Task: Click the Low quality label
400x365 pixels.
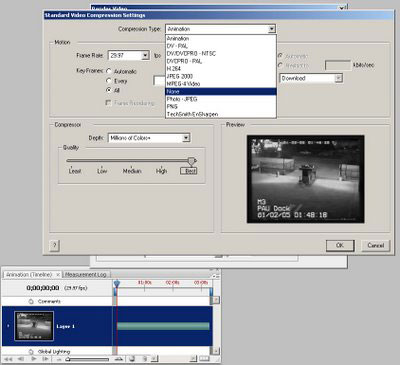Action: 102,171
